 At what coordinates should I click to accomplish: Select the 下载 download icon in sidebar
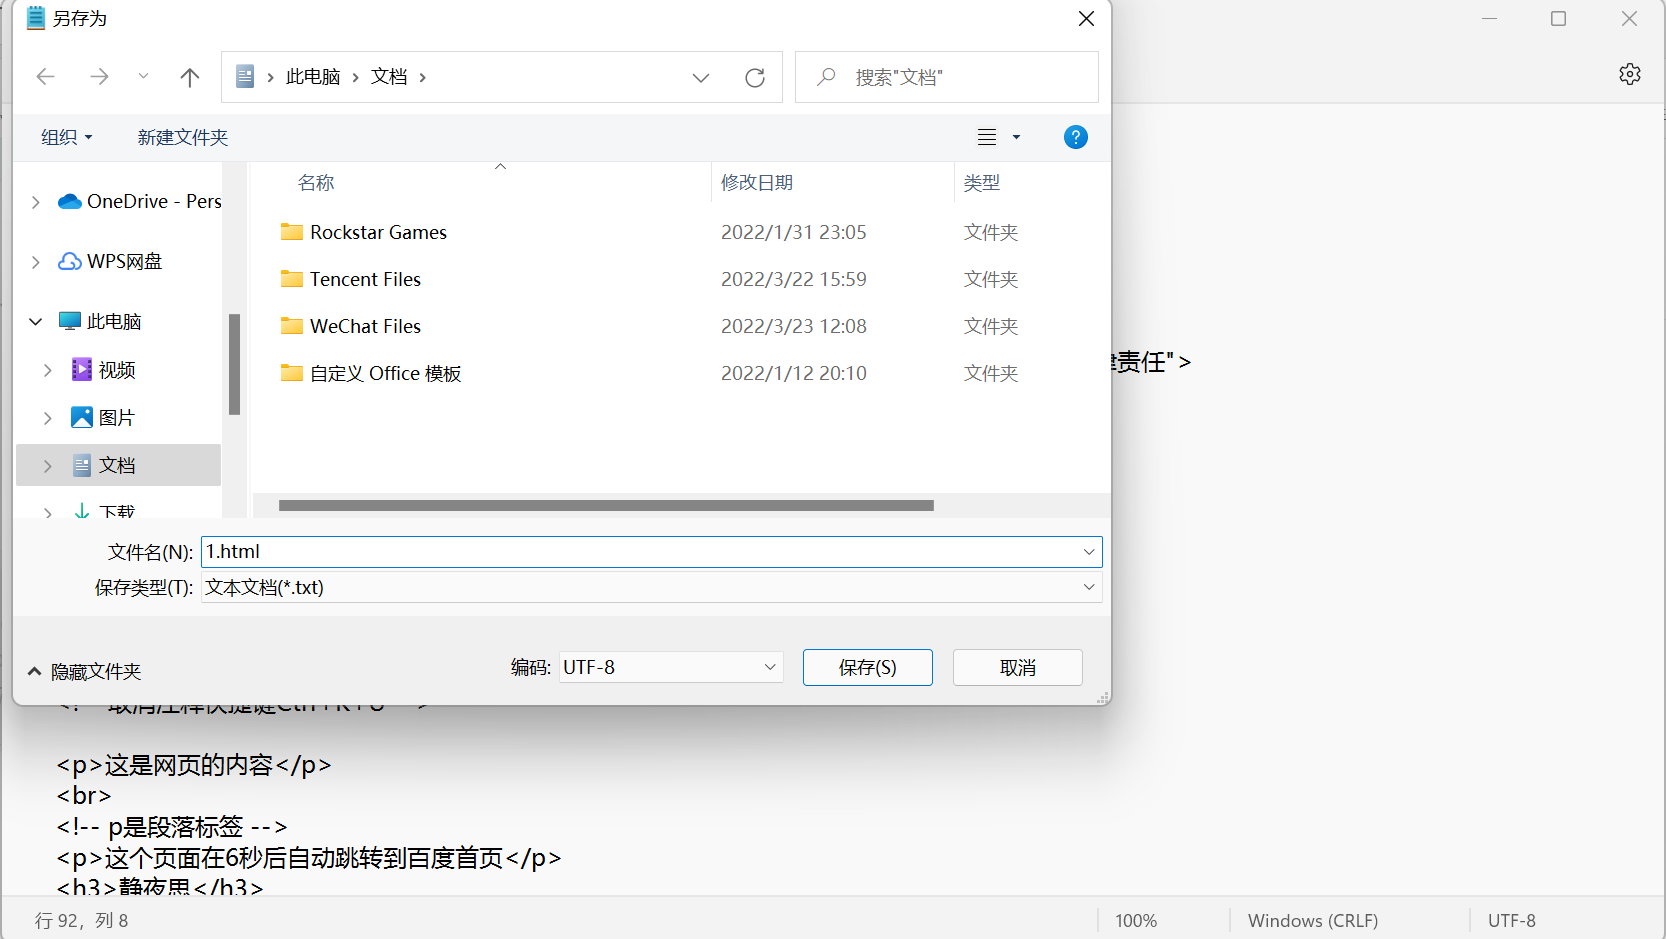point(82,511)
